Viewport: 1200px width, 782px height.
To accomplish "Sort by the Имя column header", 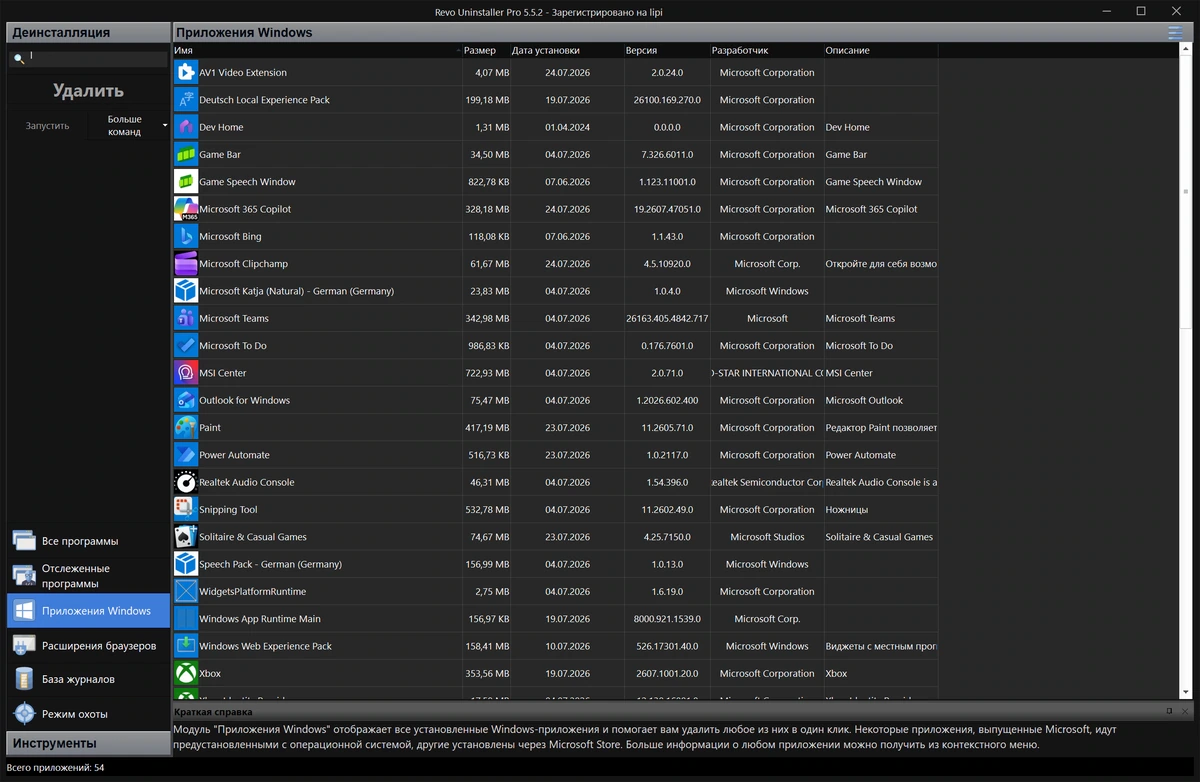I will [317, 50].
